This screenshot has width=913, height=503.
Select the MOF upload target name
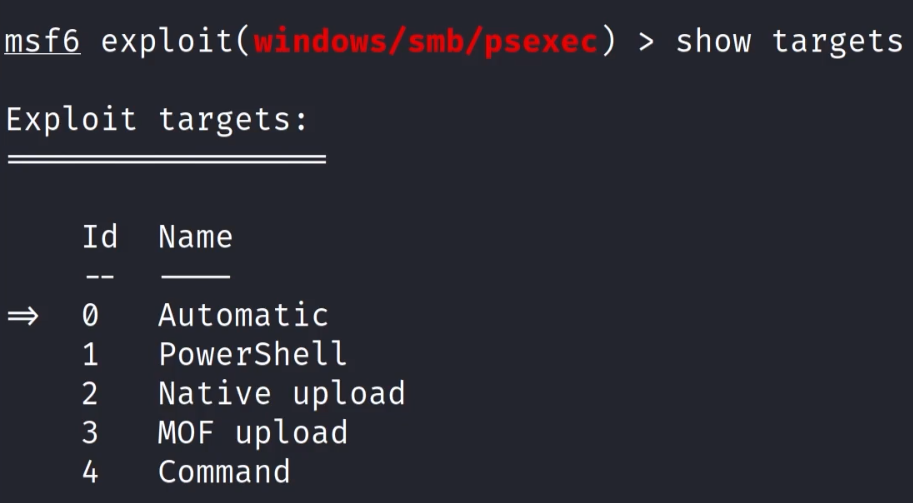click(x=252, y=432)
